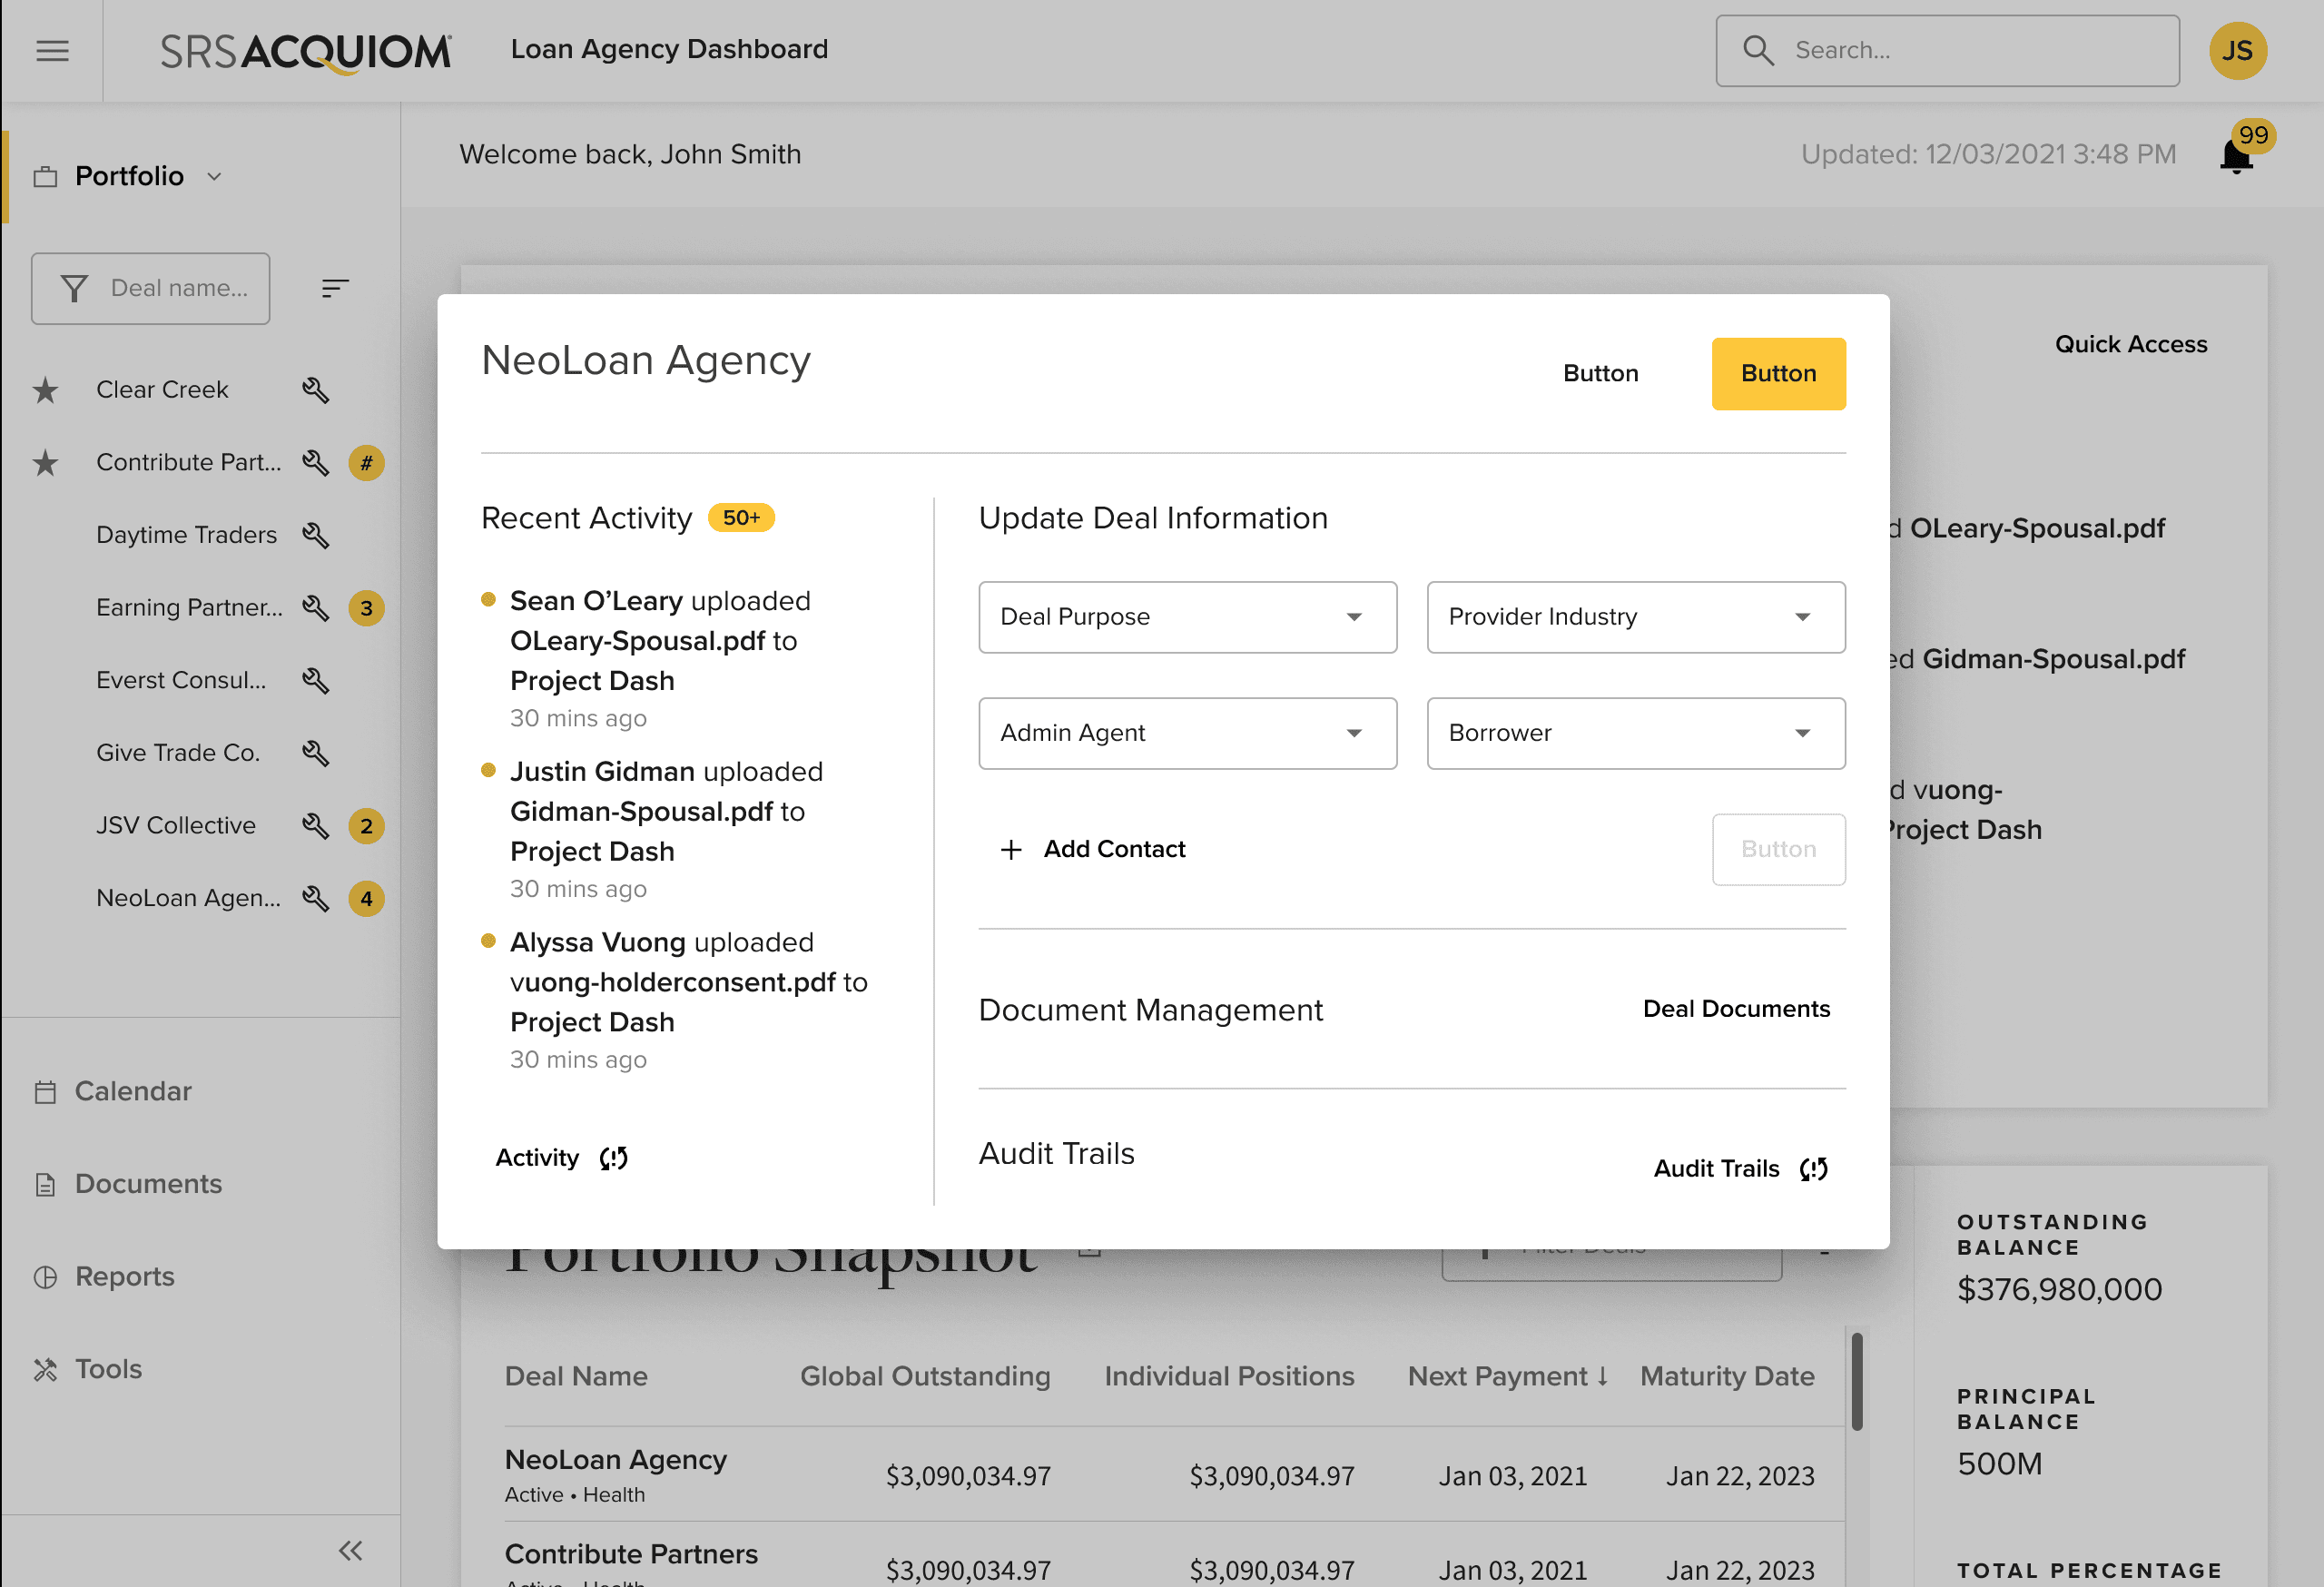Collapse the sidebar with double chevron
This screenshot has height=1587, width=2324.
pos(350,1551)
